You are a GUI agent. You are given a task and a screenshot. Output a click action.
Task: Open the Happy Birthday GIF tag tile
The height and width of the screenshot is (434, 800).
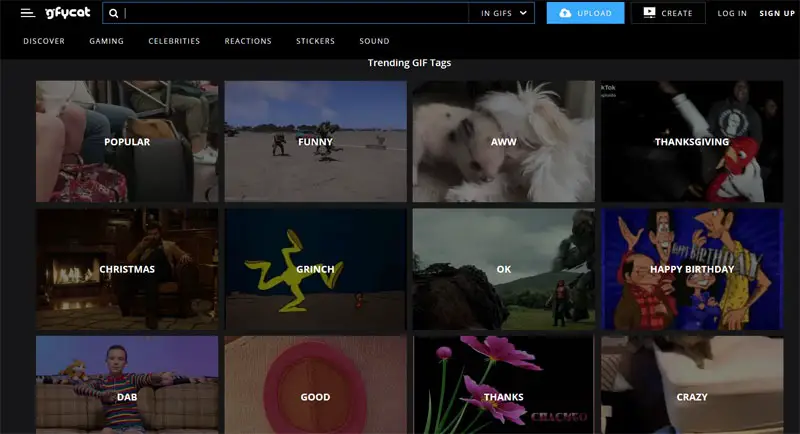click(x=692, y=269)
